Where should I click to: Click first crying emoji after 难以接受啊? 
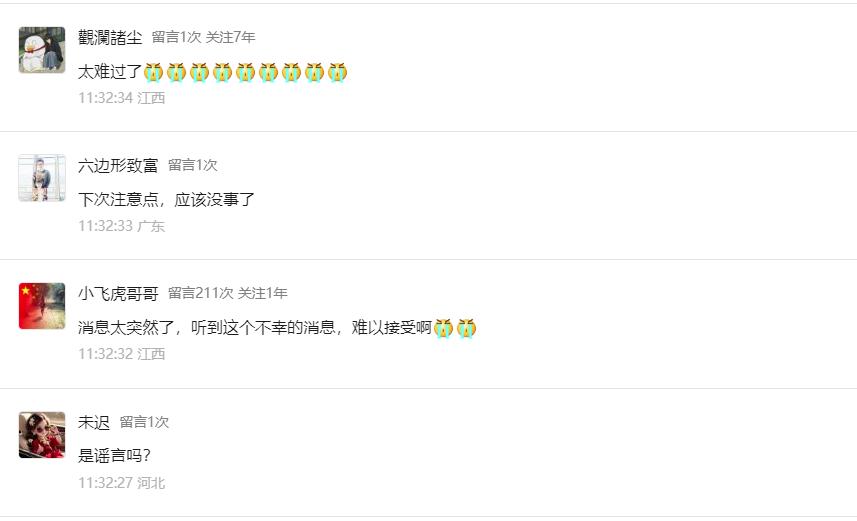click(x=443, y=328)
